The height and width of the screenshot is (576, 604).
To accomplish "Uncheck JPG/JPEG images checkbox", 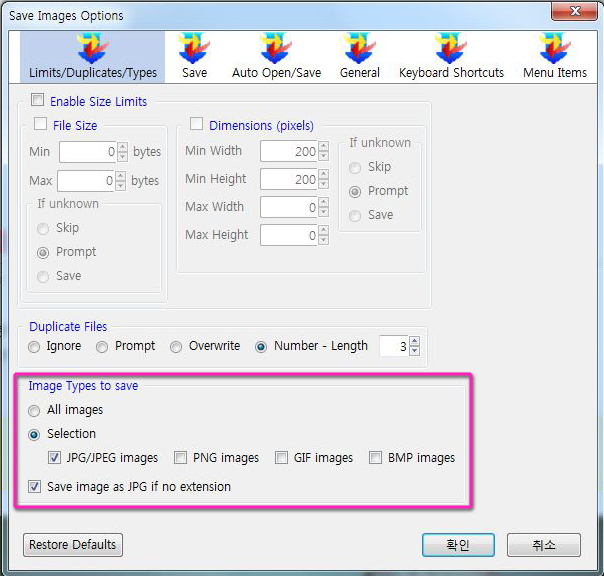I will [x=54, y=457].
